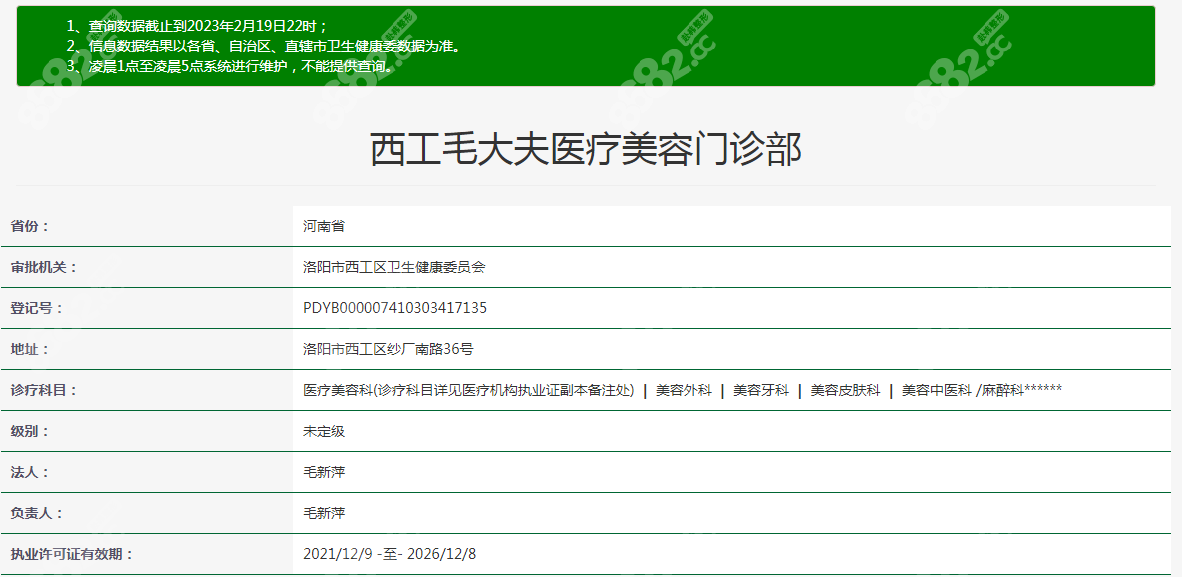Click 美容牙科 in the subjects row
This screenshot has width=1182, height=577.
[761, 390]
